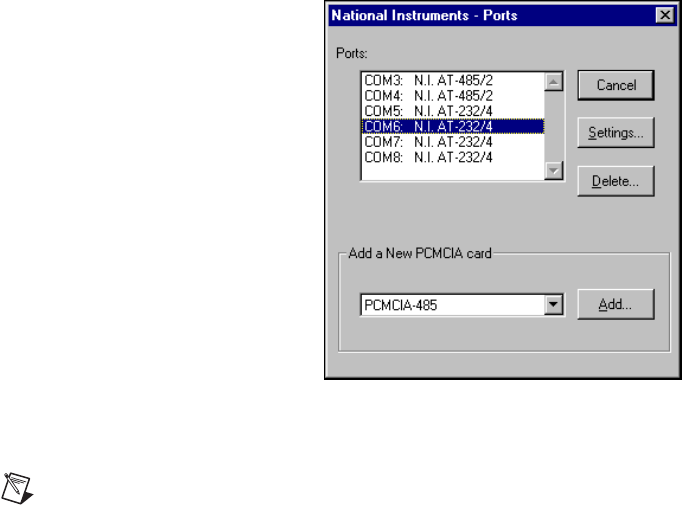
Task: Select COM7: N.I. AT-232/4 in list
Action: tap(453, 142)
